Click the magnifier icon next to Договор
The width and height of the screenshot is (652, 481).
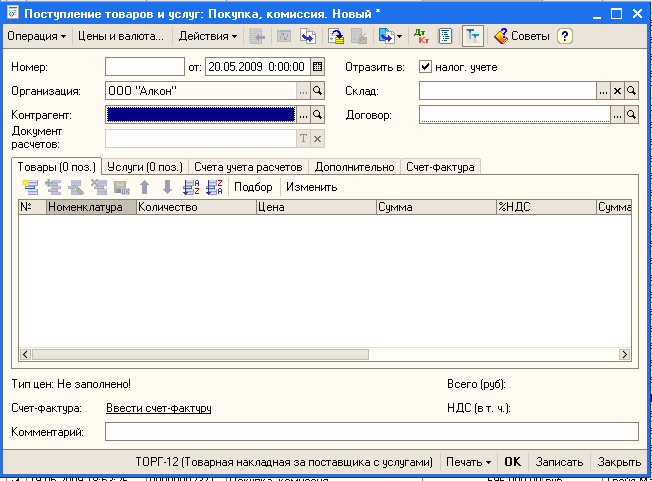pos(632,115)
